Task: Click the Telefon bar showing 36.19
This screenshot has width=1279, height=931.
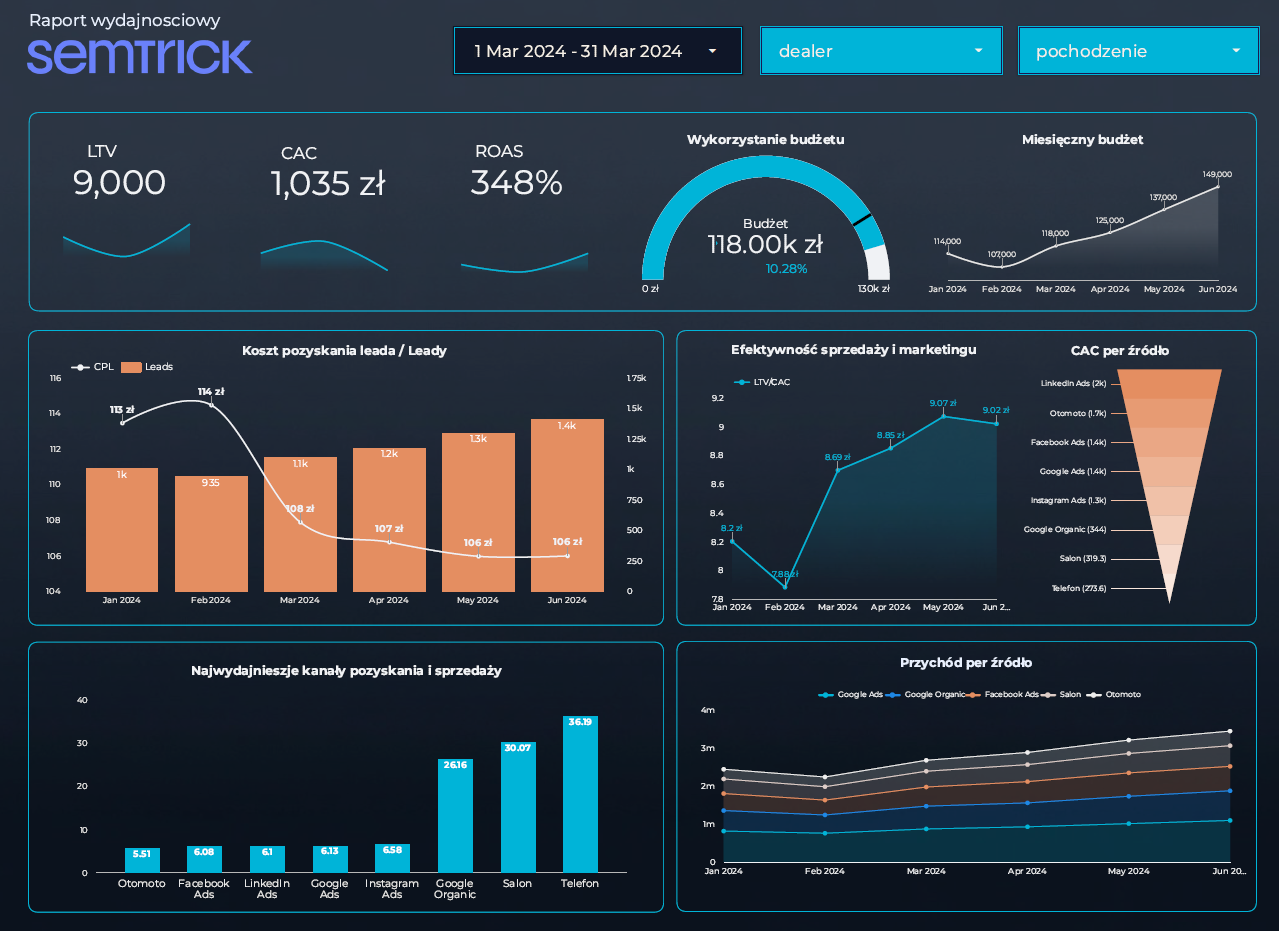Action: 579,790
